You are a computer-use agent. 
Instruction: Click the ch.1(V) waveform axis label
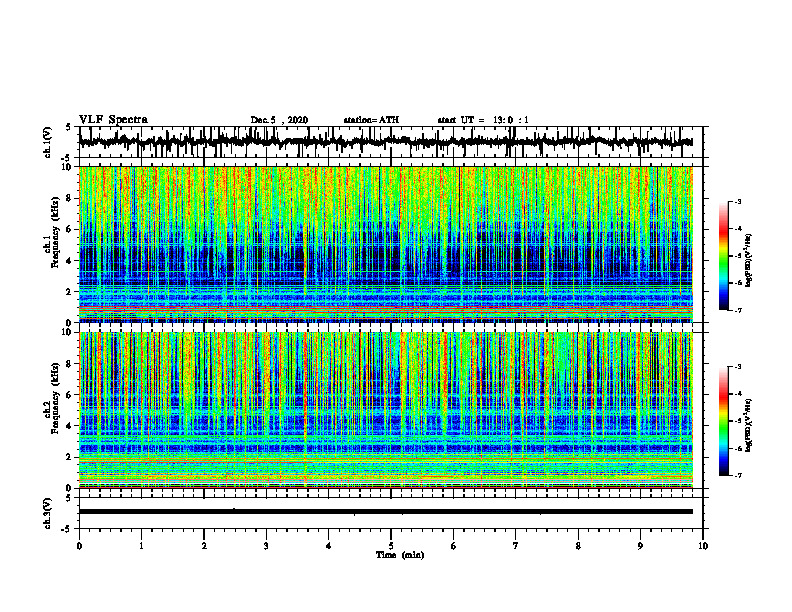(48, 142)
